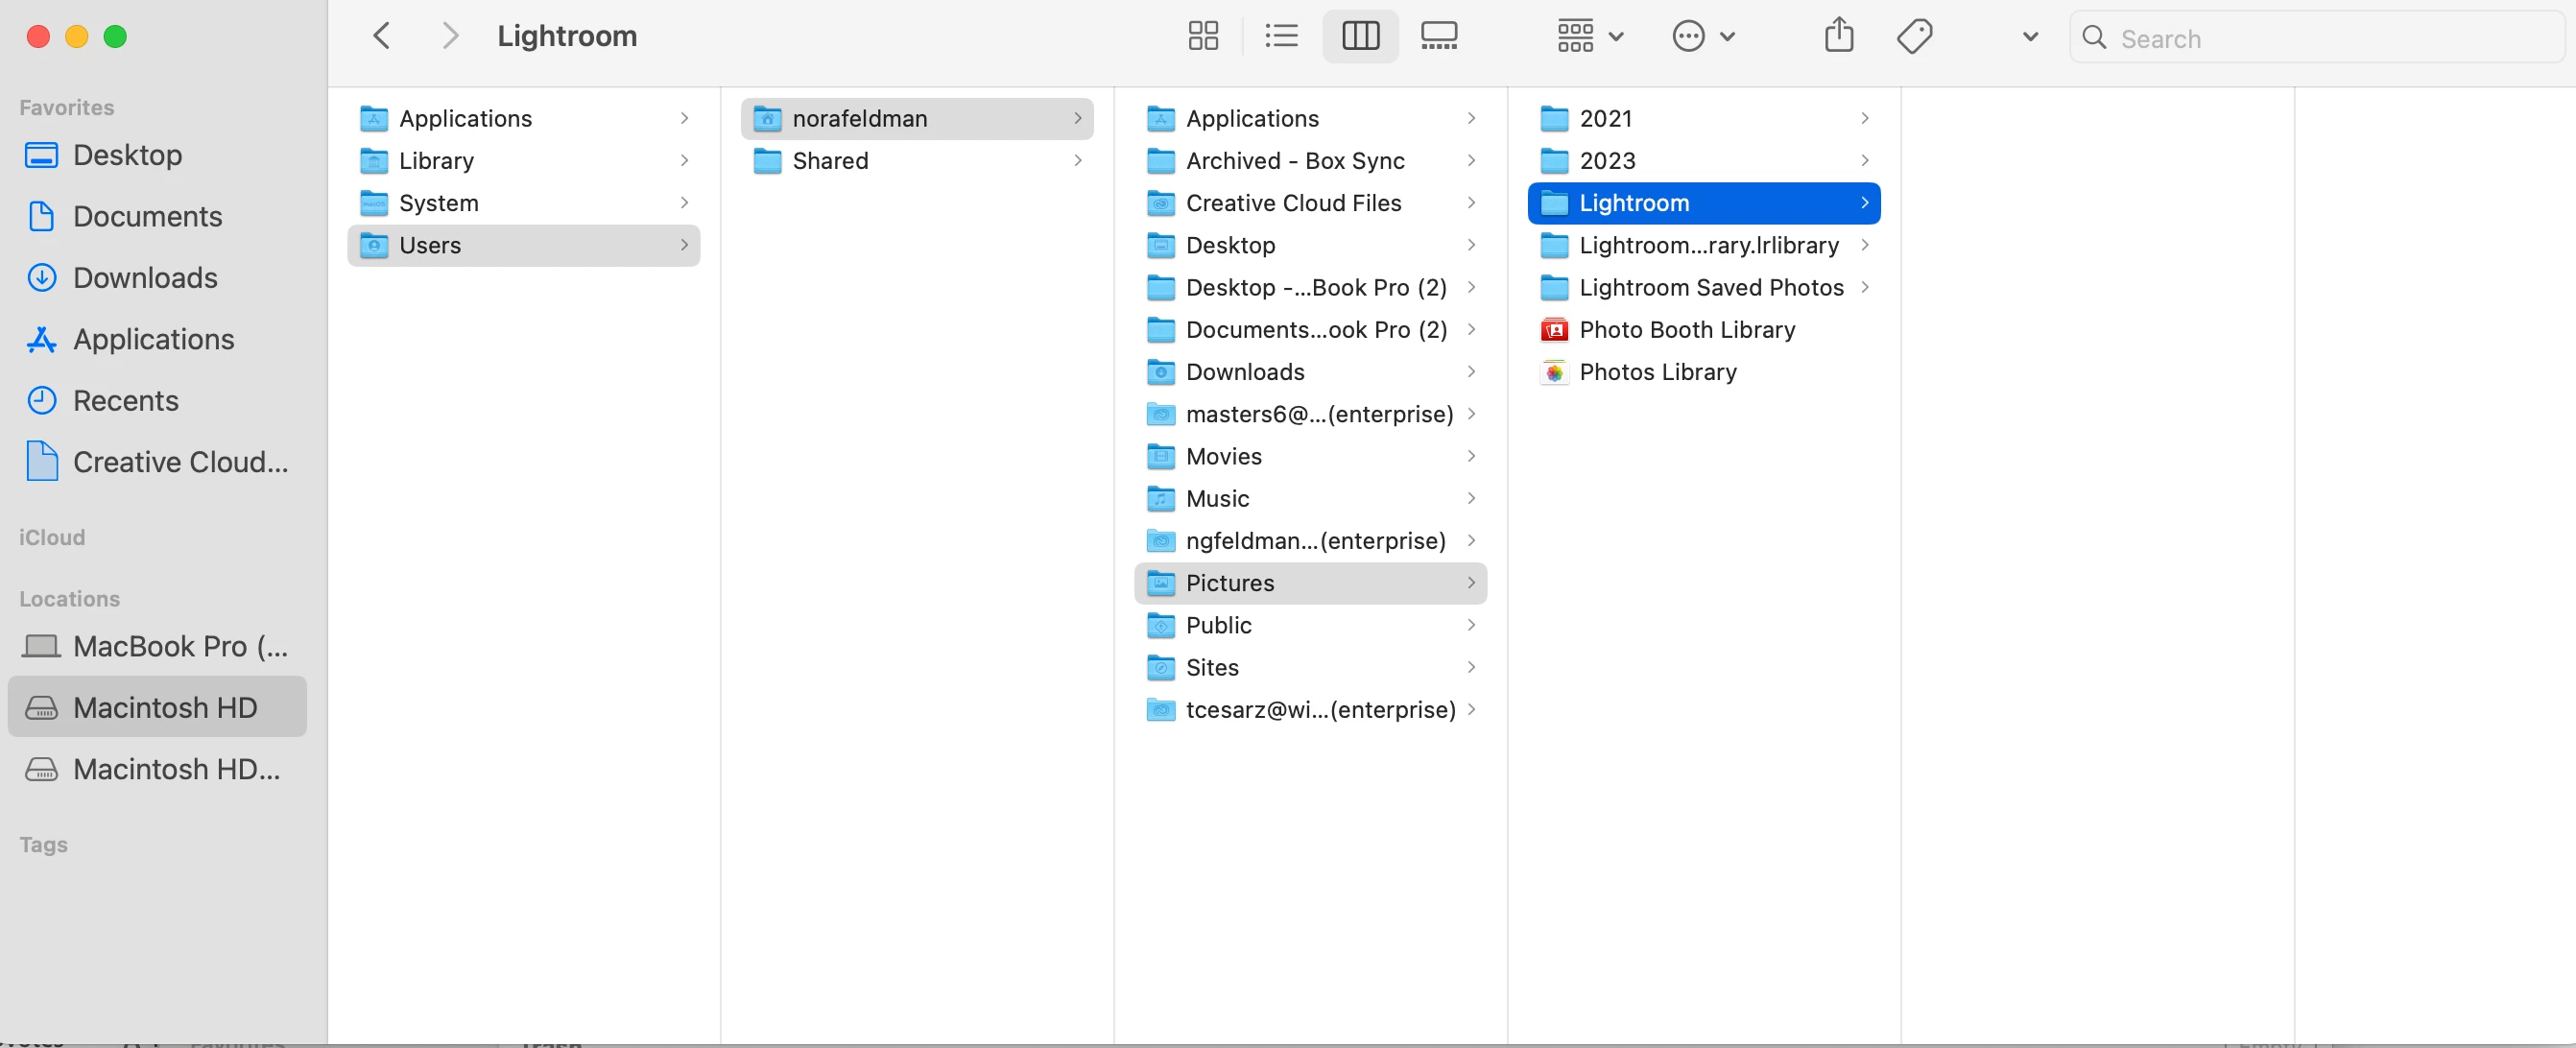Select Macintosh HD under Locations
Viewport: 2576px width, 1048px height.
click(165, 708)
